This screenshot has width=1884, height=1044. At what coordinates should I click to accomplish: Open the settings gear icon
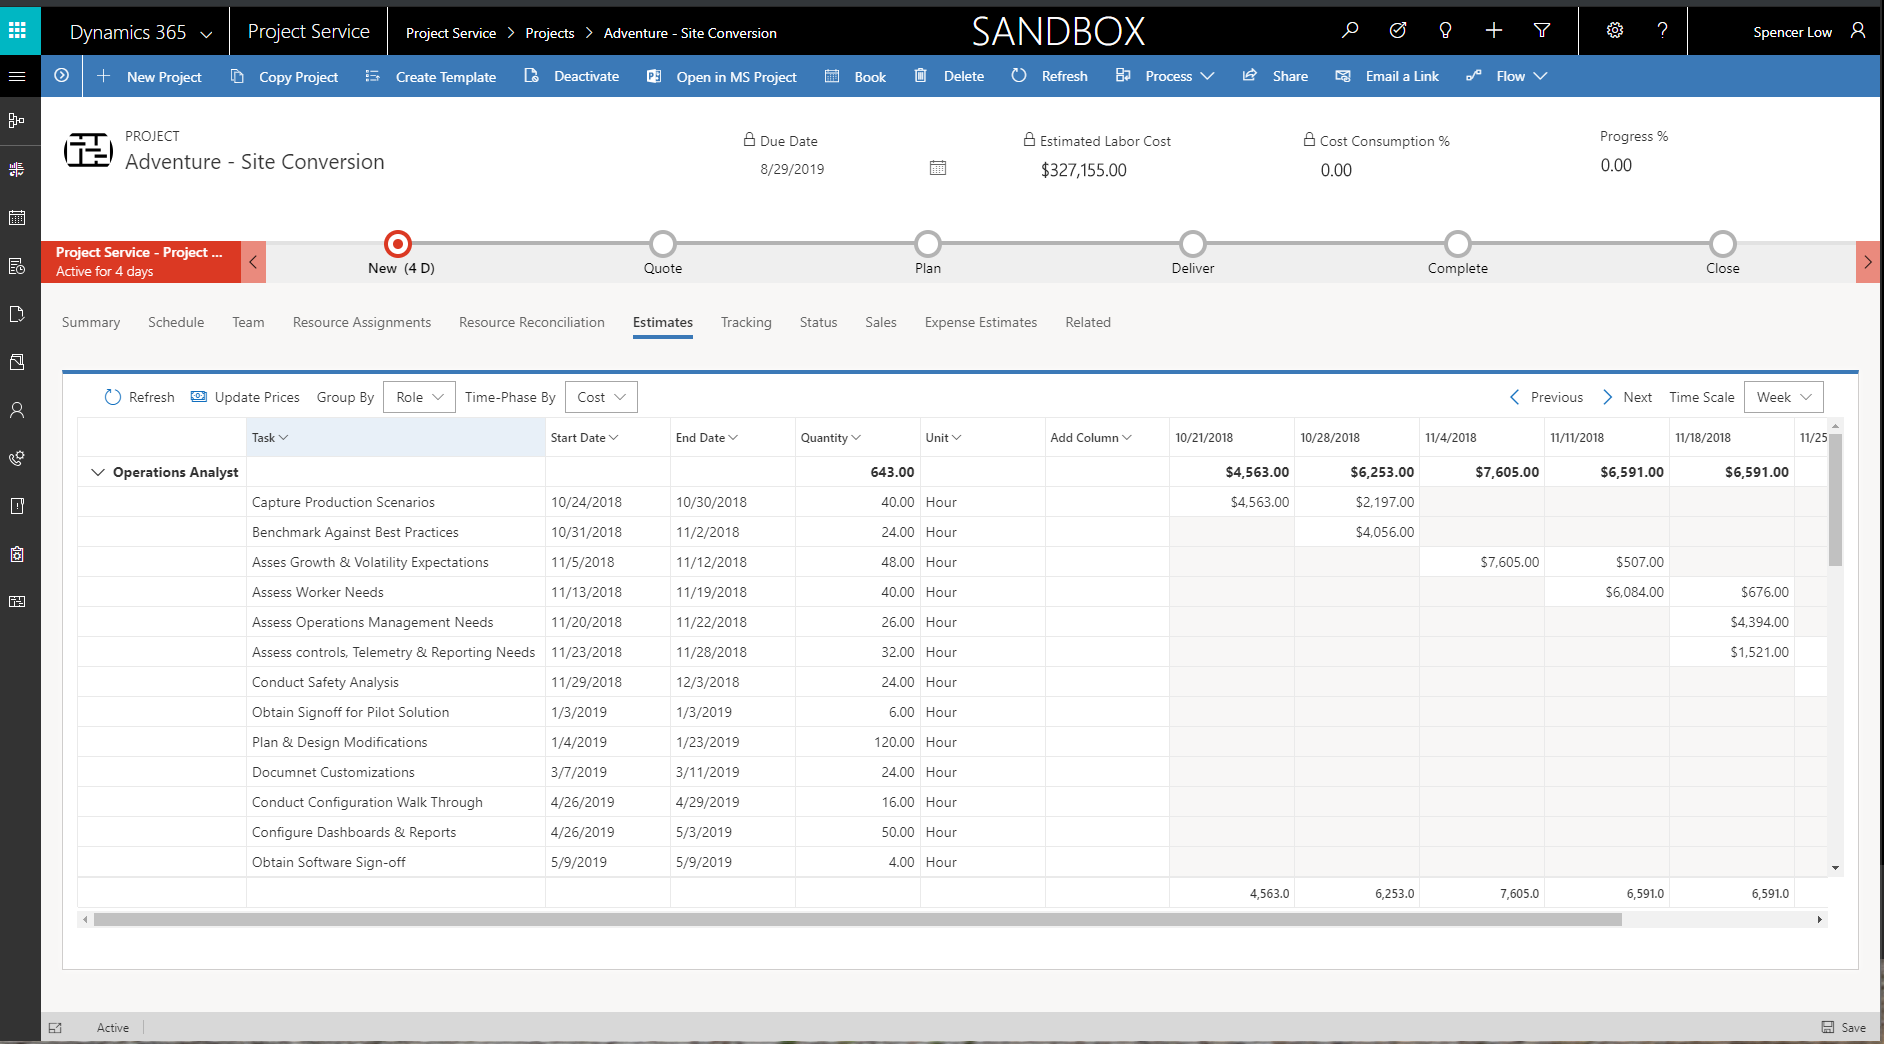tap(1615, 31)
